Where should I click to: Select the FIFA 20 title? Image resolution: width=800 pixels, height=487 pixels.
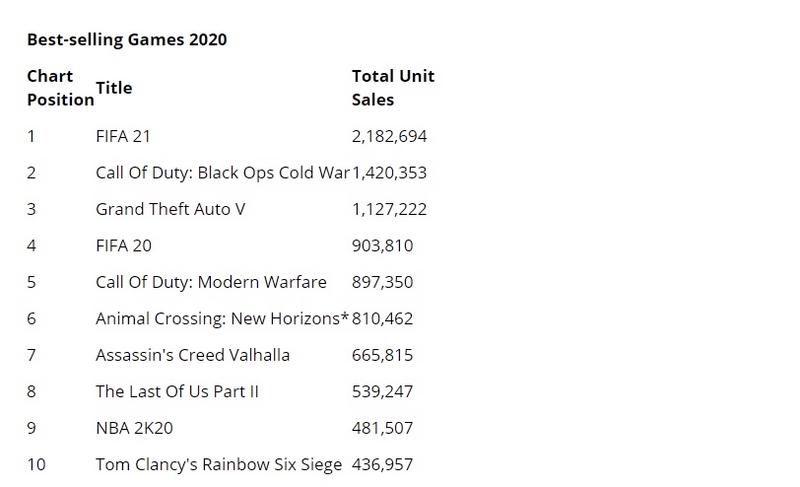(x=123, y=246)
